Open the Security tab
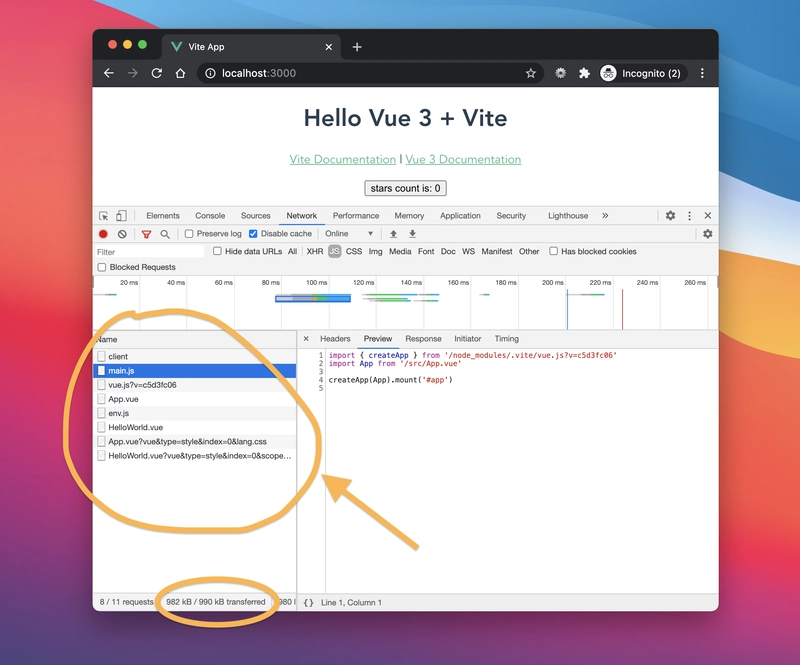Image resolution: width=800 pixels, height=665 pixels. tap(511, 216)
